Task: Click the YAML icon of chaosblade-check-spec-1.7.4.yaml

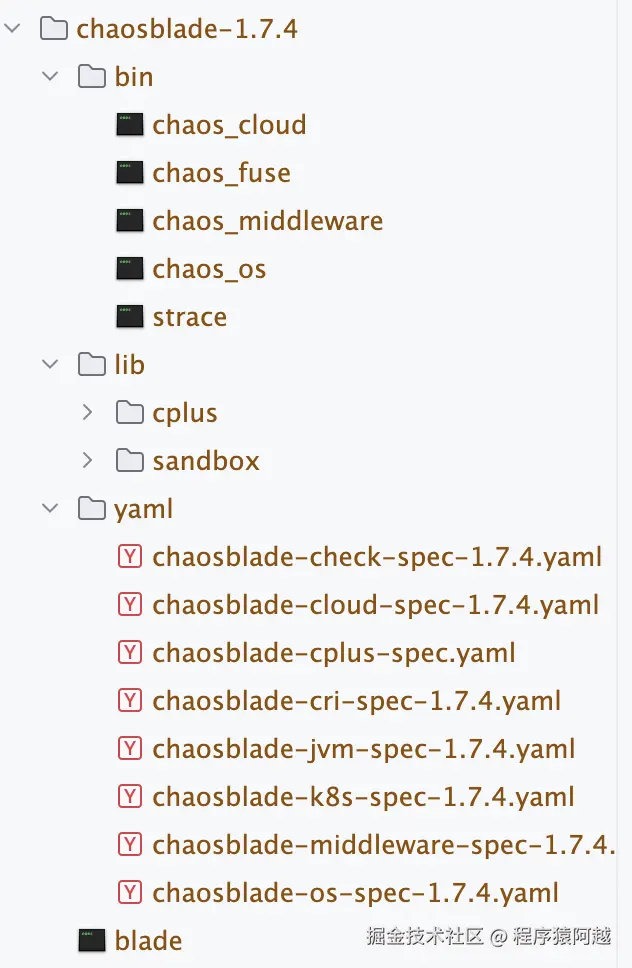Action: pos(130,557)
